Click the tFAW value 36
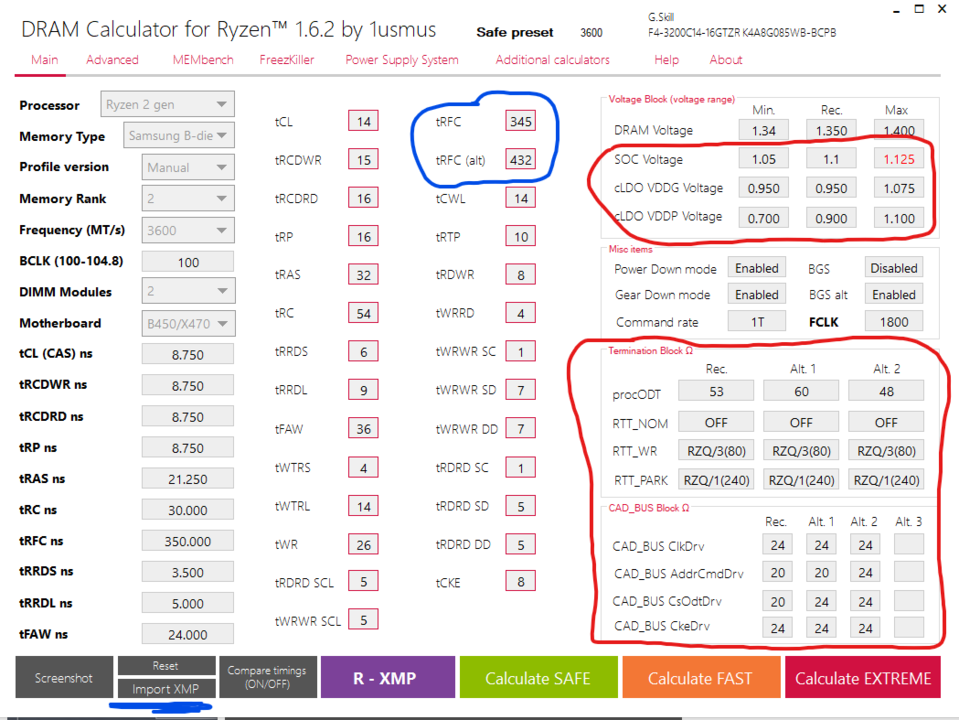 pyautogui.click(x=364, y=429)
